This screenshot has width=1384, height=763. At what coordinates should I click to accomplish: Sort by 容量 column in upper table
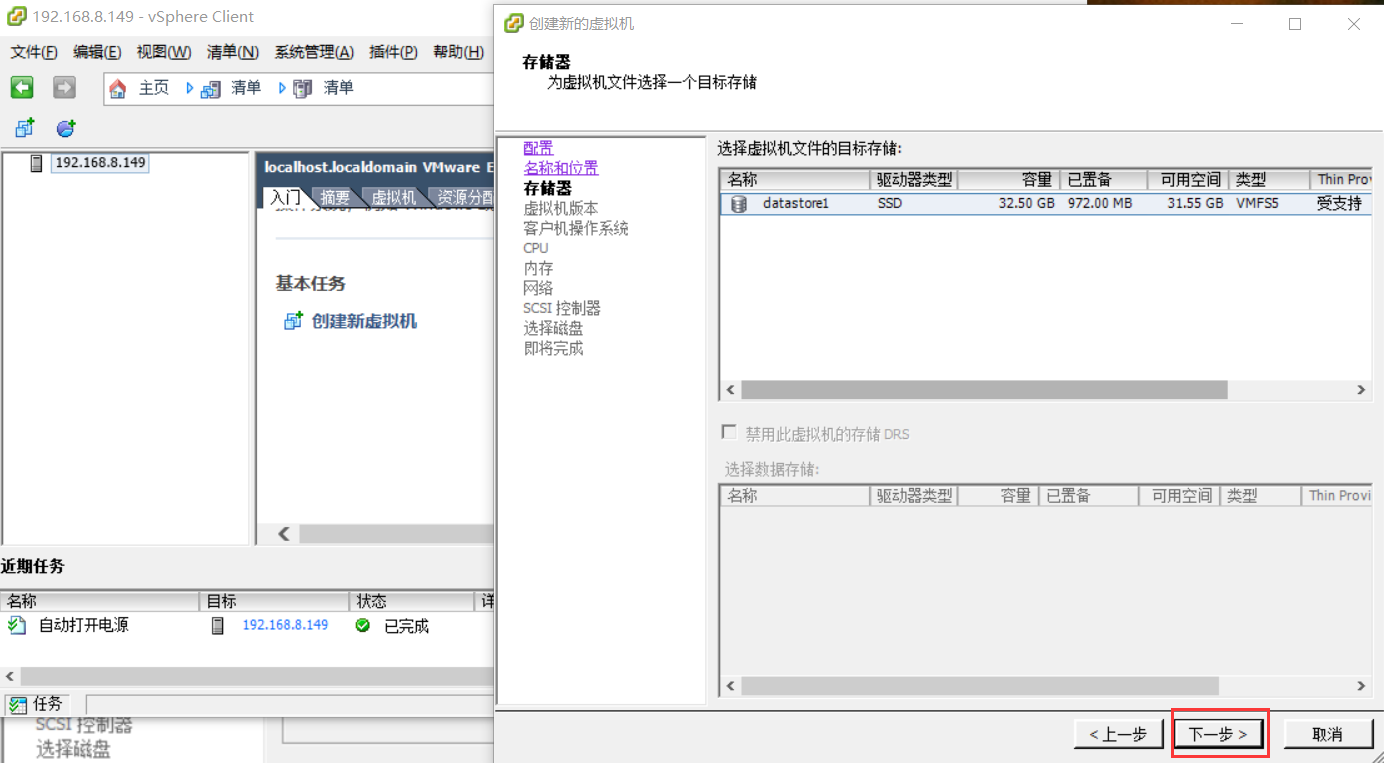[1008, 180]
